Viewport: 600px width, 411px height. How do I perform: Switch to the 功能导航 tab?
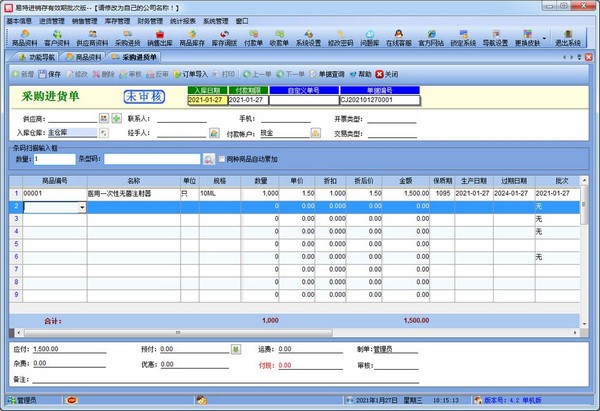[37, 57]
